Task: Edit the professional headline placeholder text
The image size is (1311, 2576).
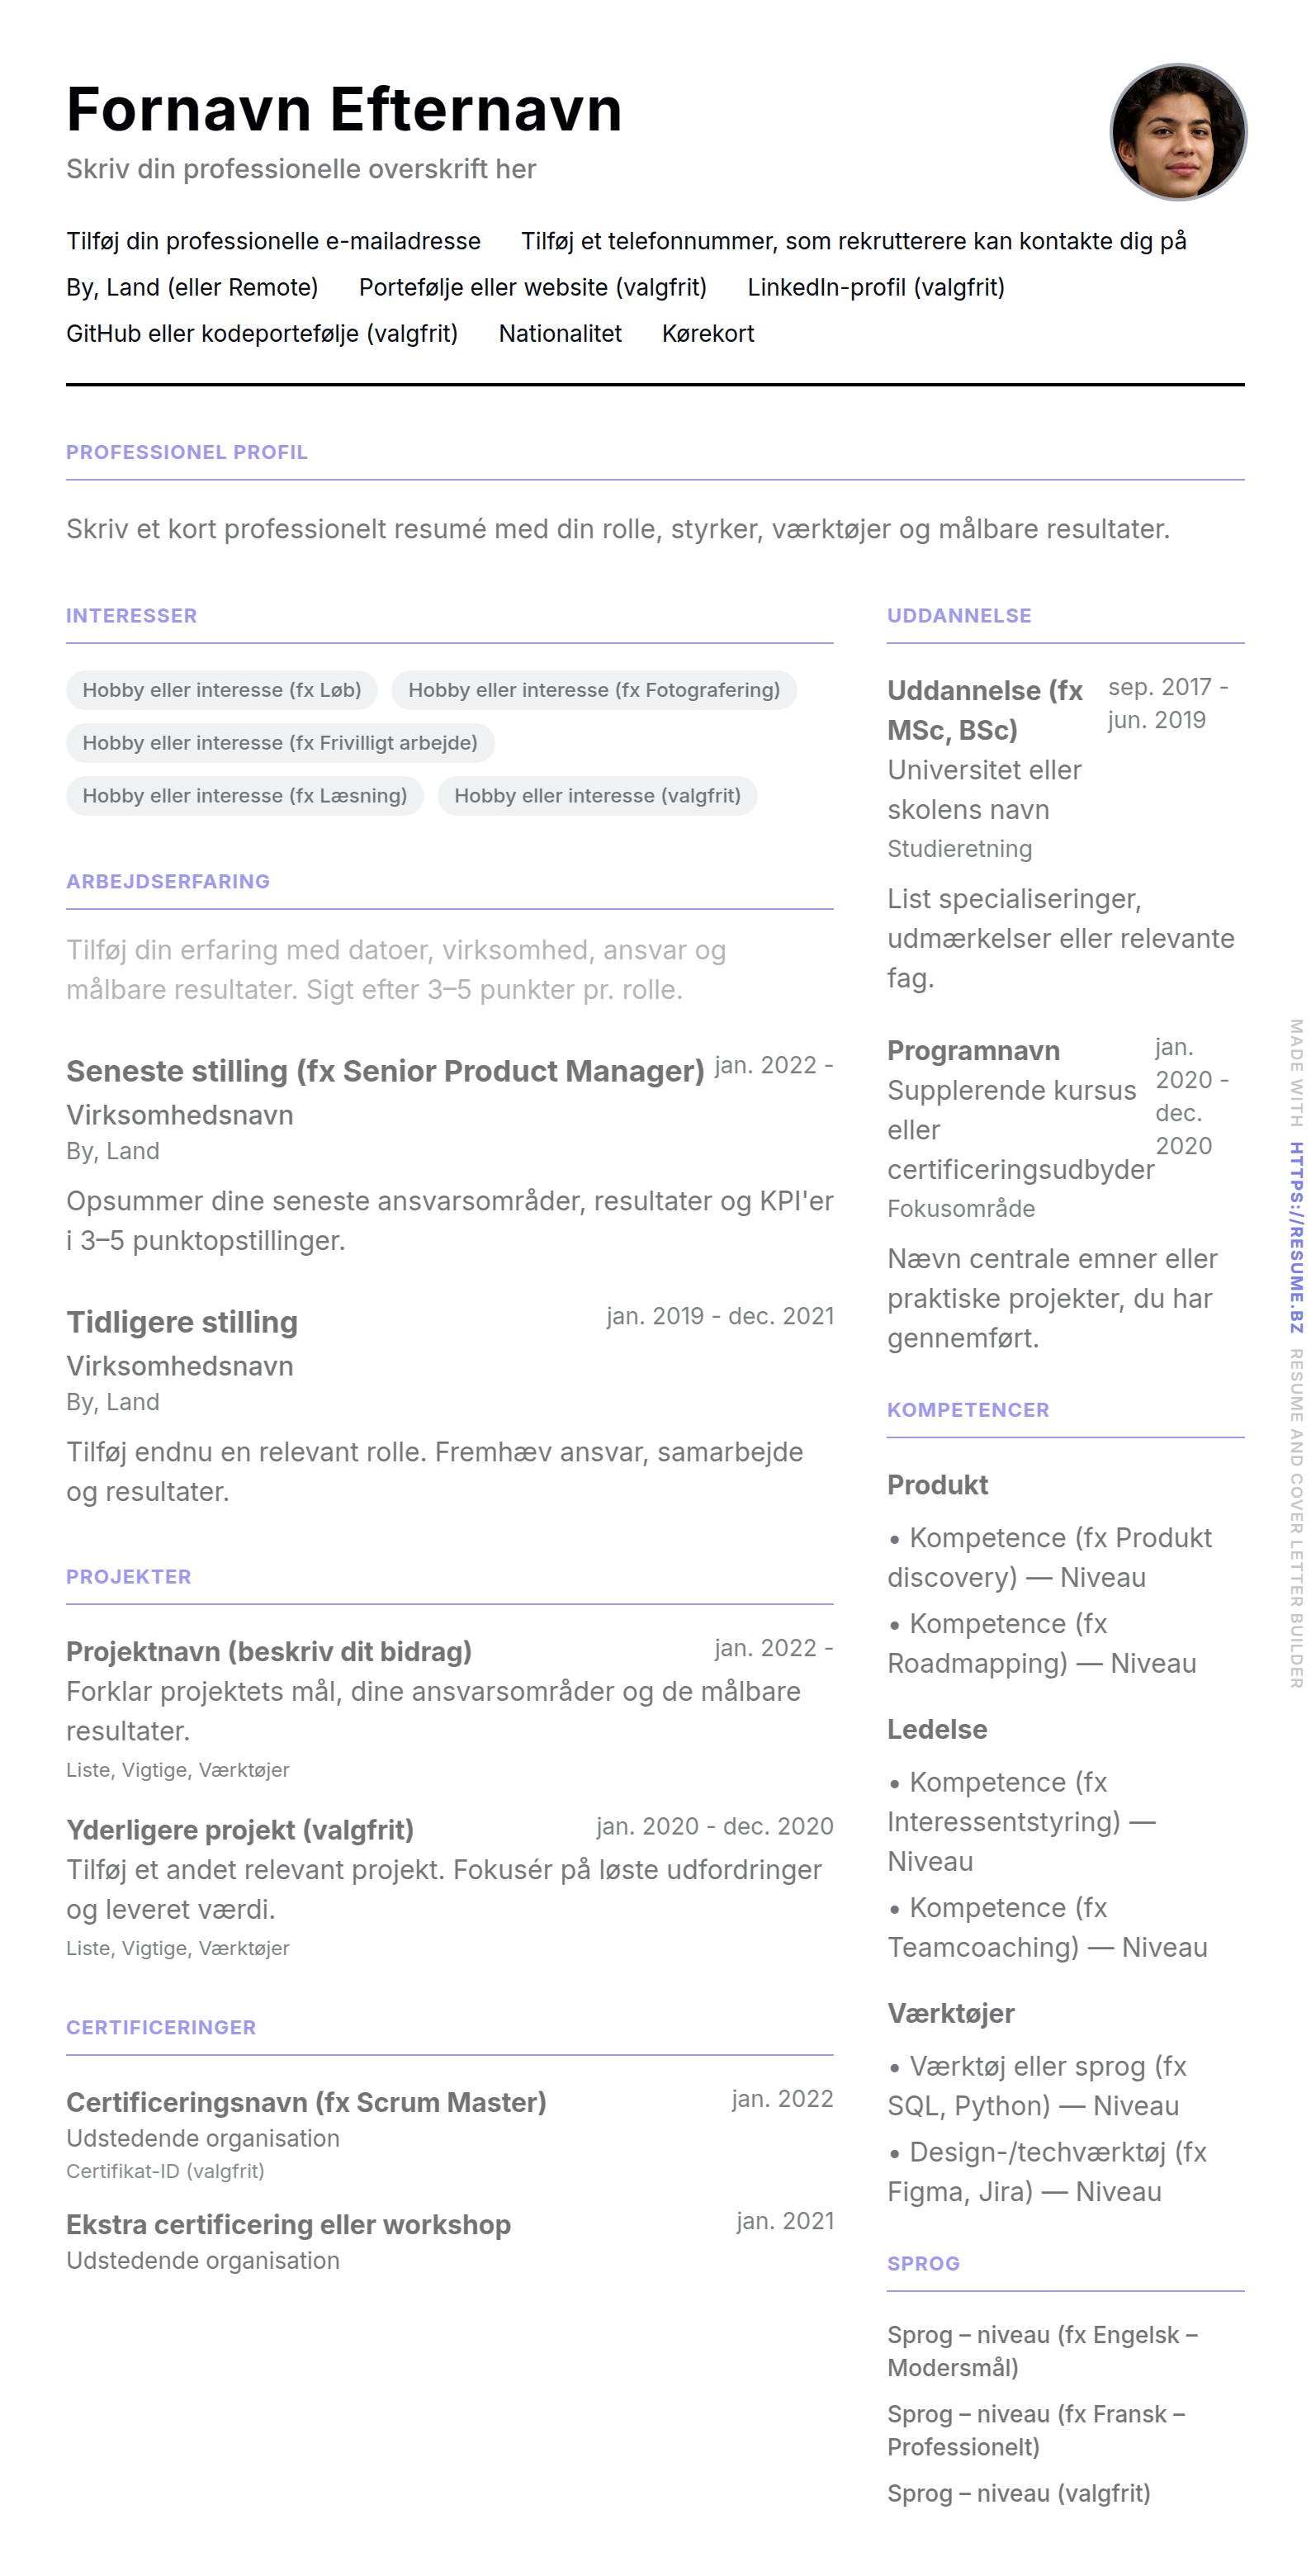Action: coord(301,169)
